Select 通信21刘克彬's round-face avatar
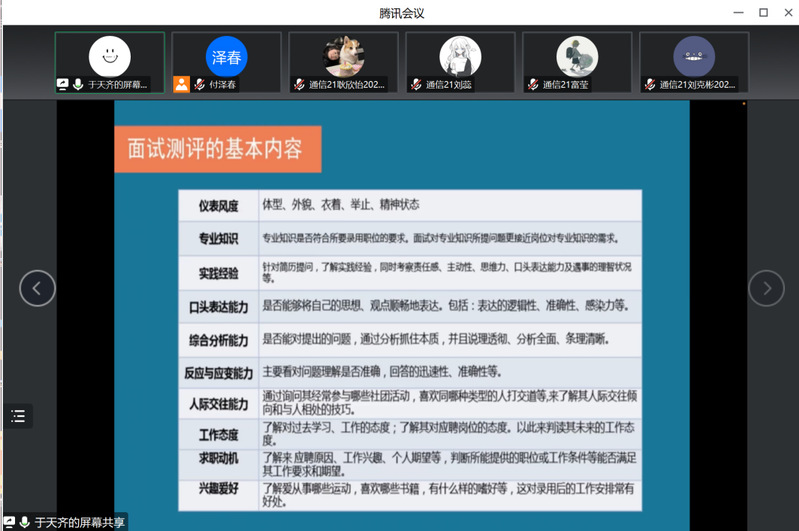This screenshot has width=799, height=531. [x=694, y=55]
